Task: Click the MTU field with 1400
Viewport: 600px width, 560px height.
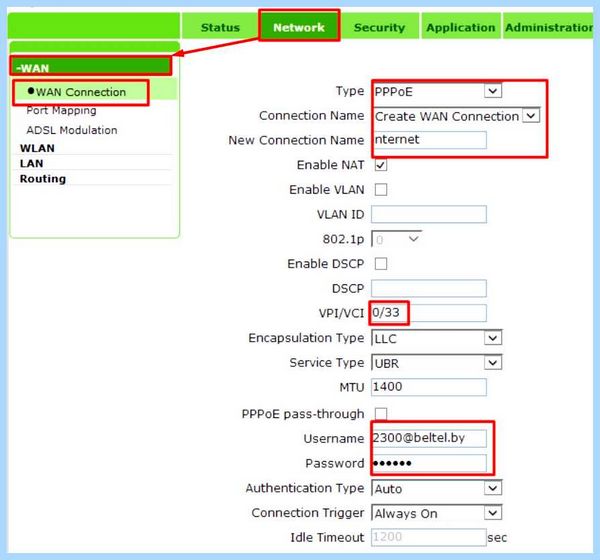Action: [x=429, y=387]
